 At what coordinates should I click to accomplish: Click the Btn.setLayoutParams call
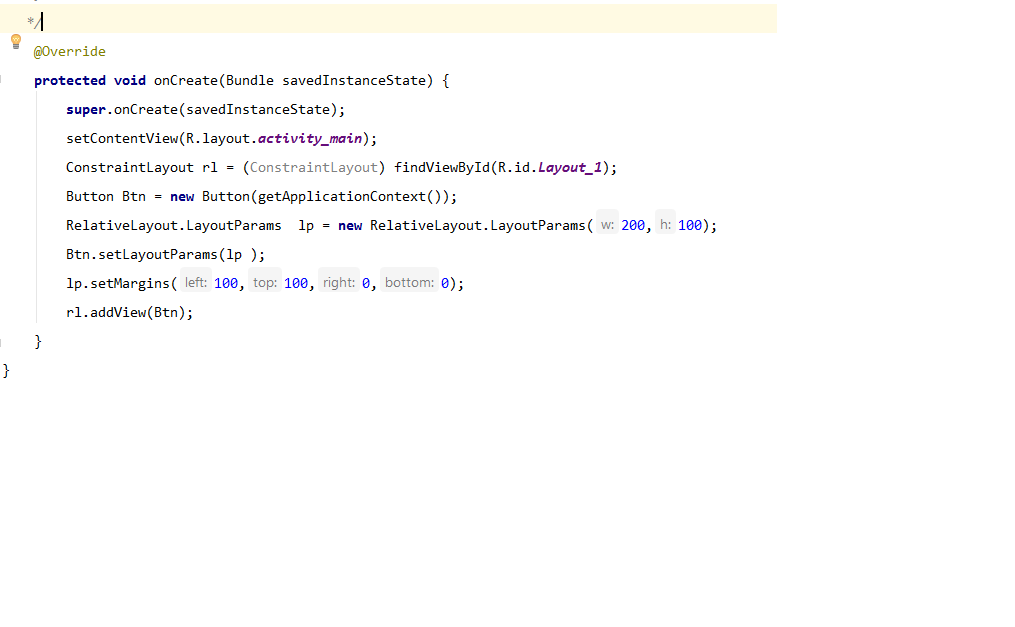(x=145, y=255)
